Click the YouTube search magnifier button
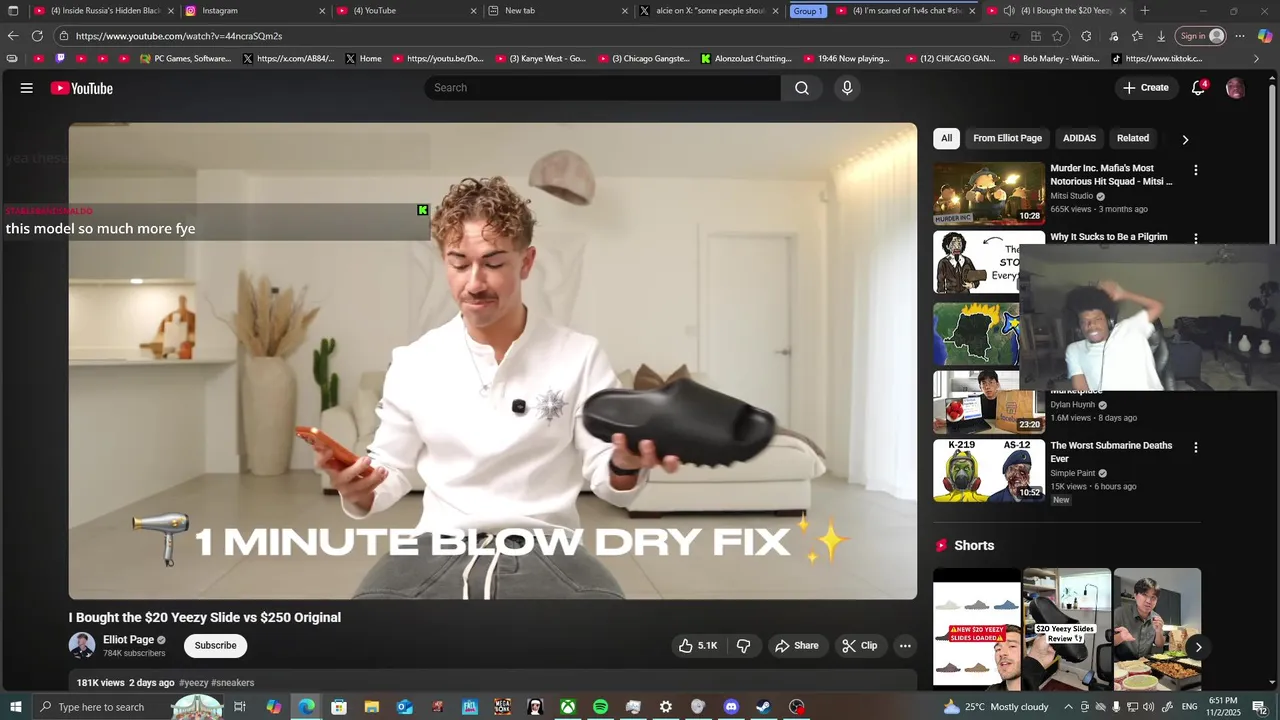 [802, 88]
